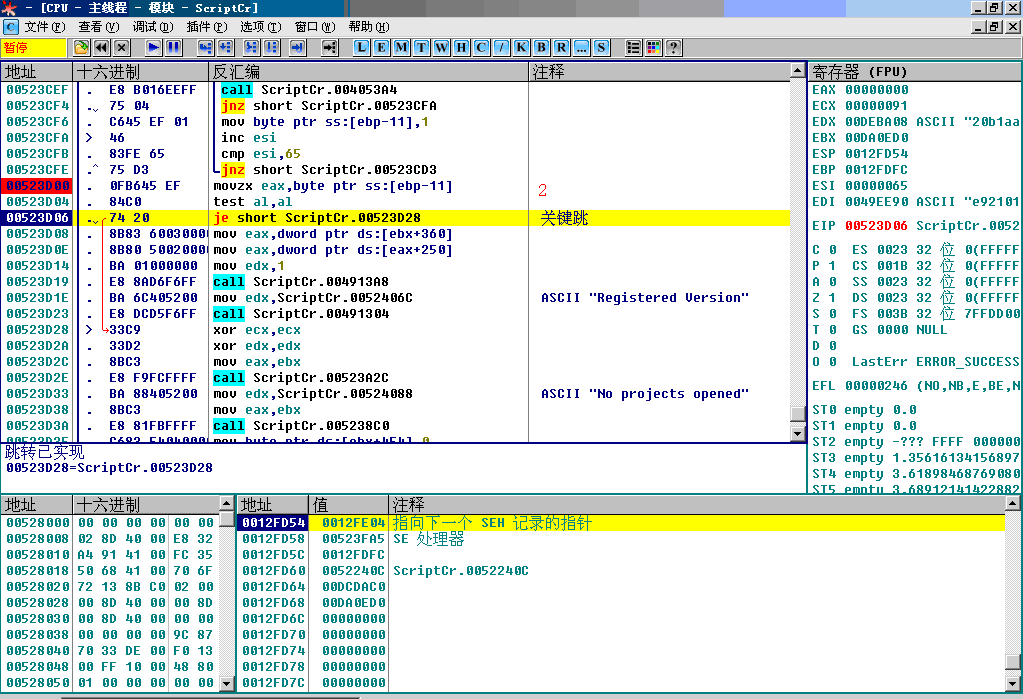Click the 关键跳 comment
This screenshot has width=1023, height=699.
pyautogui.click(x=564, y=218)
